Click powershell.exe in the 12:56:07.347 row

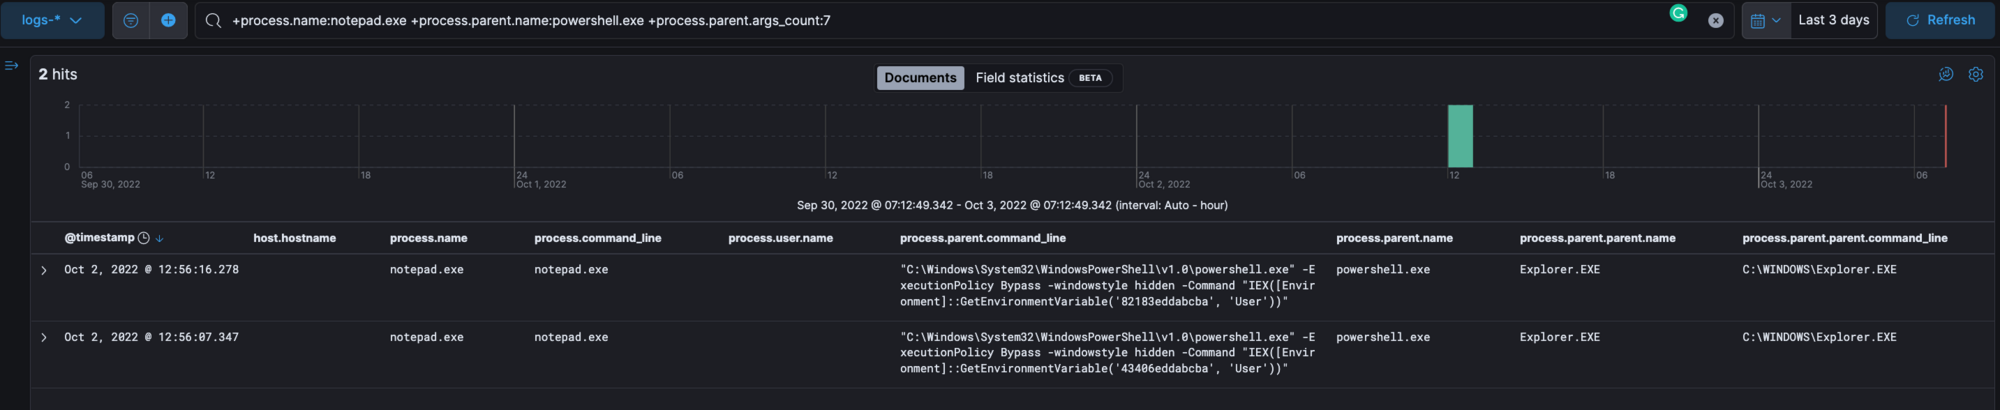1383,337
